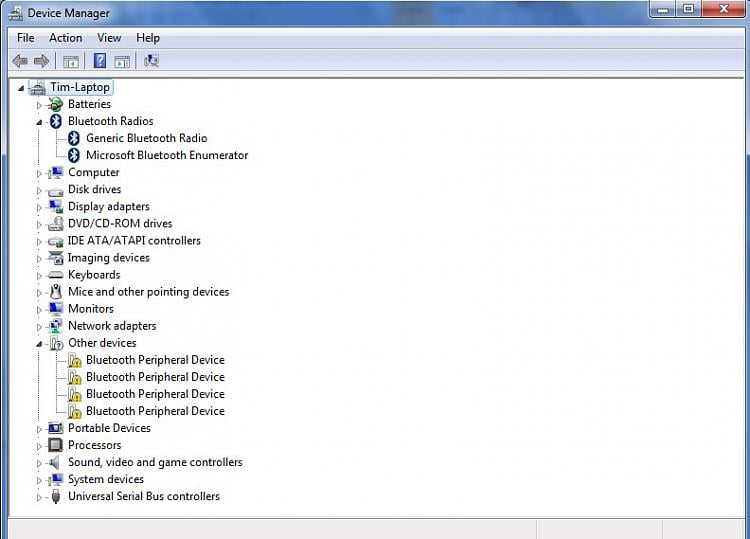Image resolution: width=750 pixels, height=539 pixels.
Task: Expand the Imaging devices category
Action: point(39,259)
